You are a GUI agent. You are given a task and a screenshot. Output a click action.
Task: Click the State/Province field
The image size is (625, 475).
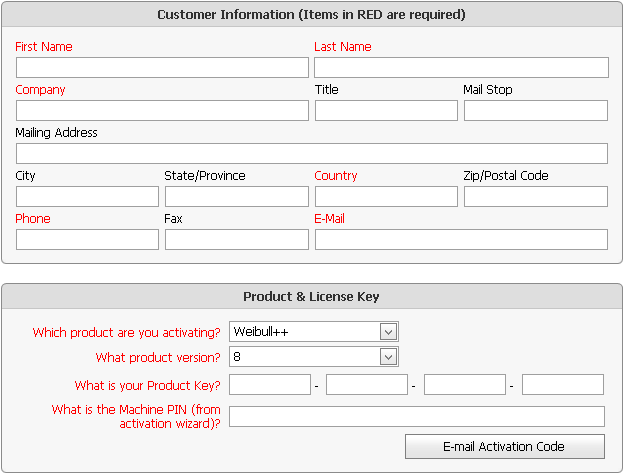coord(236,197)
